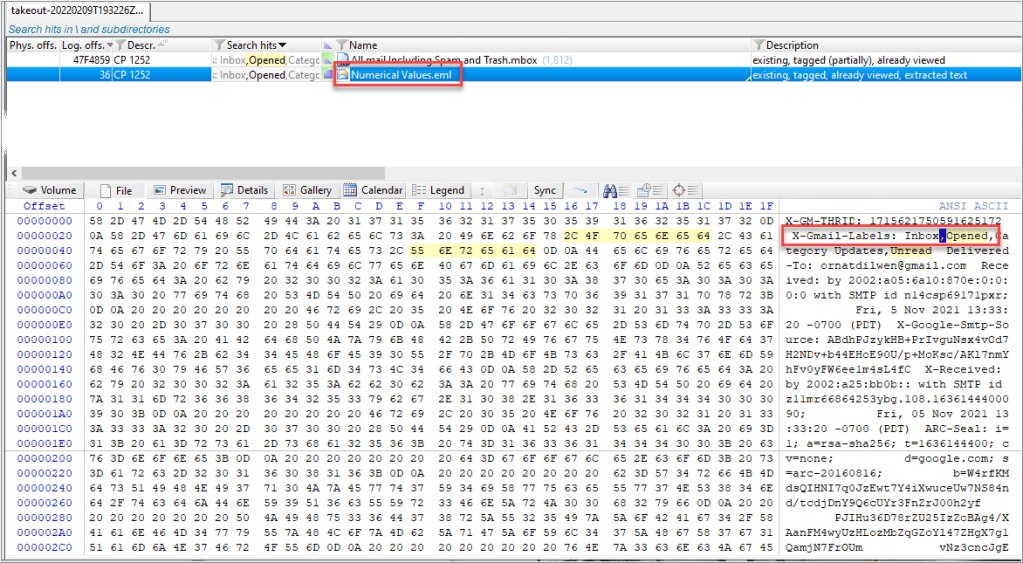Click the Offset column header in hex view

[x=43, y=206]
